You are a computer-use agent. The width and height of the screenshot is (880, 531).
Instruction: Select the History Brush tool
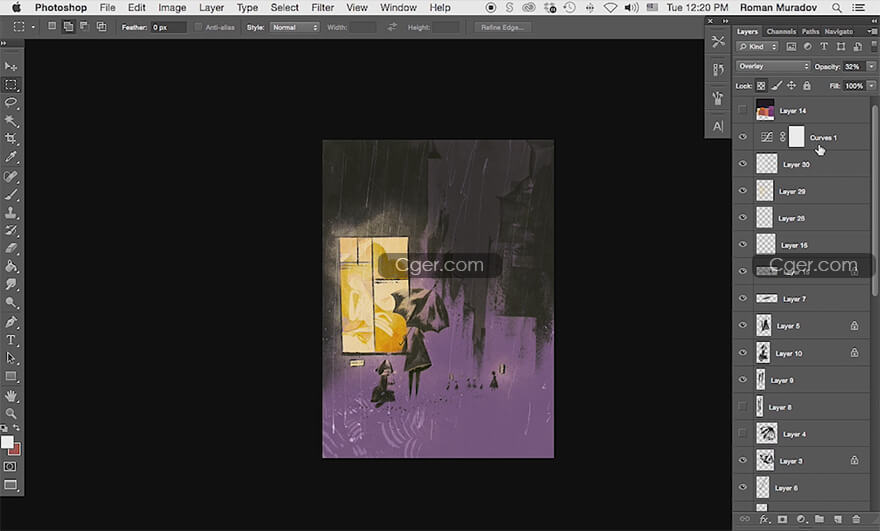[x=11, y=231]
